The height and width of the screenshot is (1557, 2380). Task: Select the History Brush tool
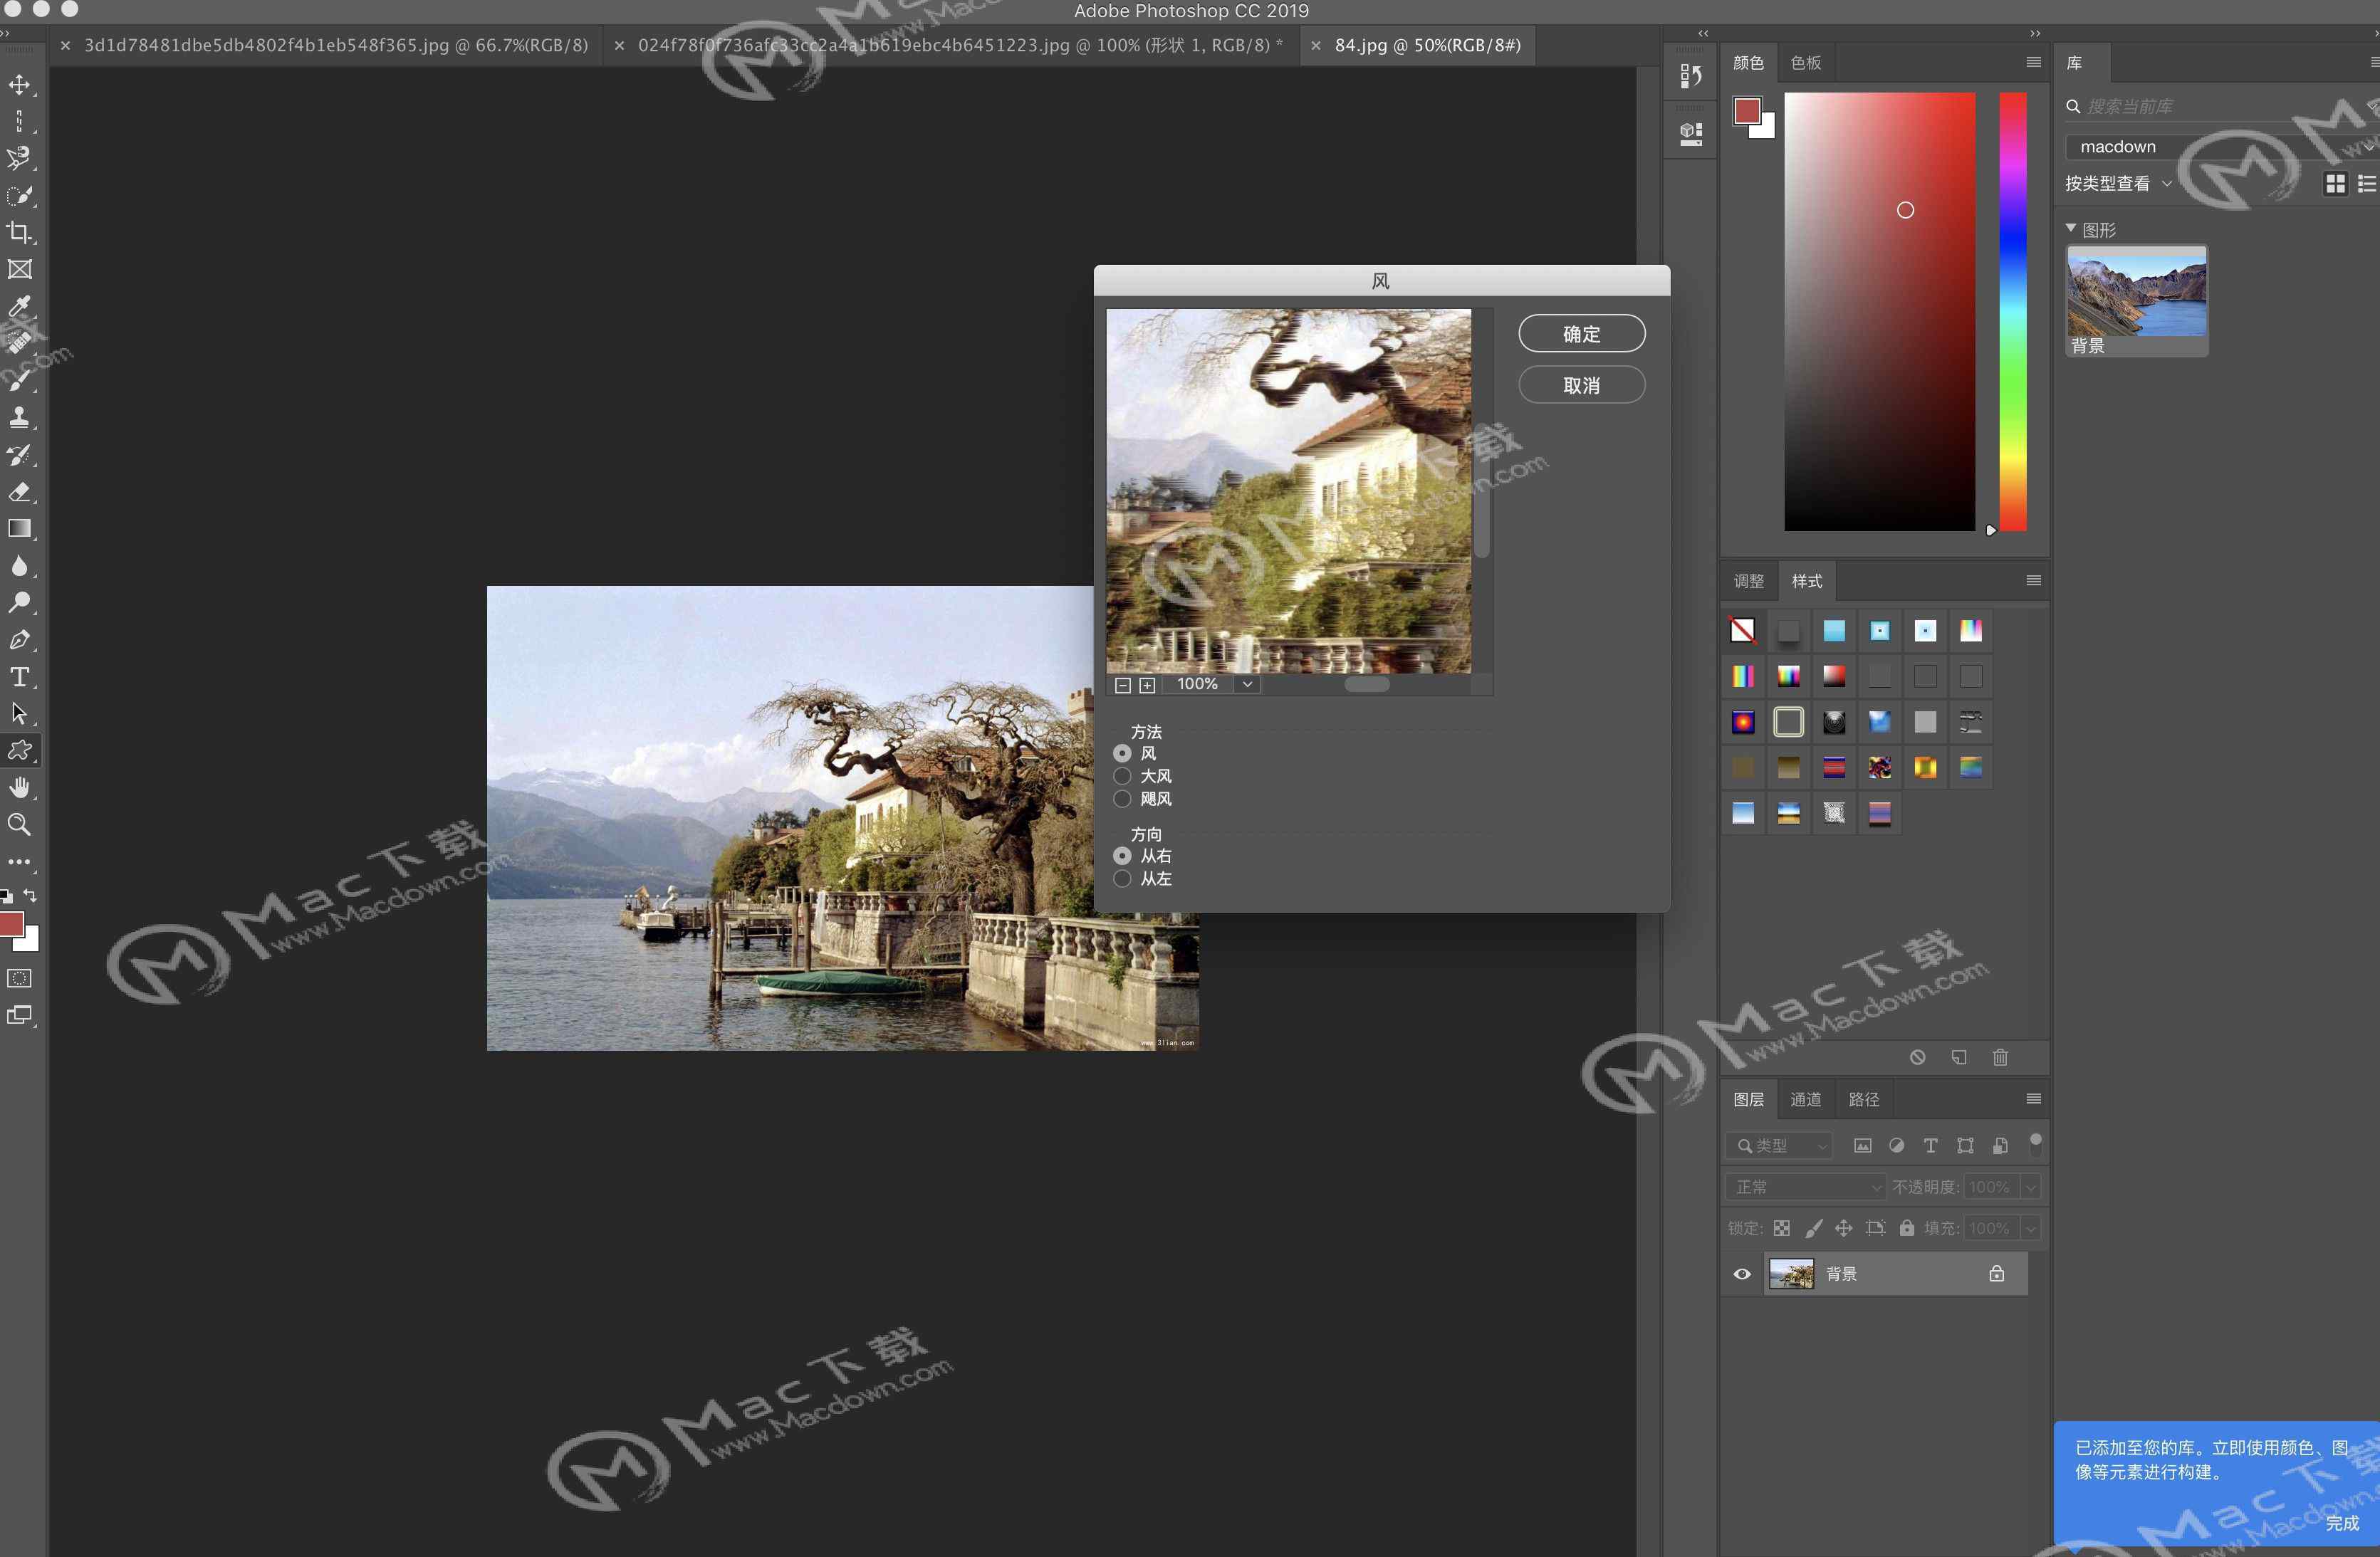[19, 455]
